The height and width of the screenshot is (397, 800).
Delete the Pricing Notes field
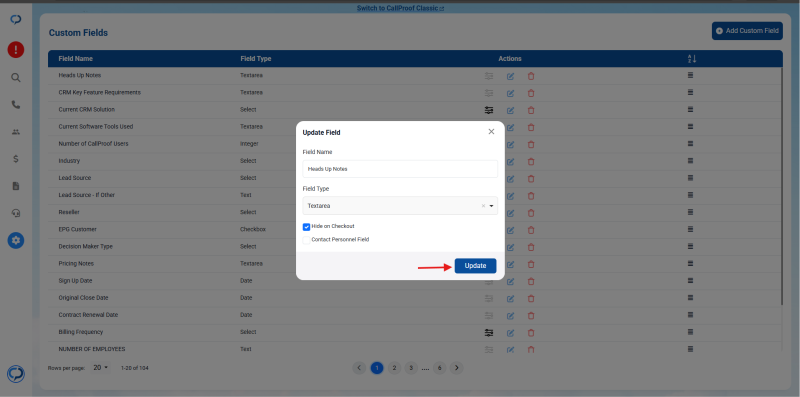531,264
